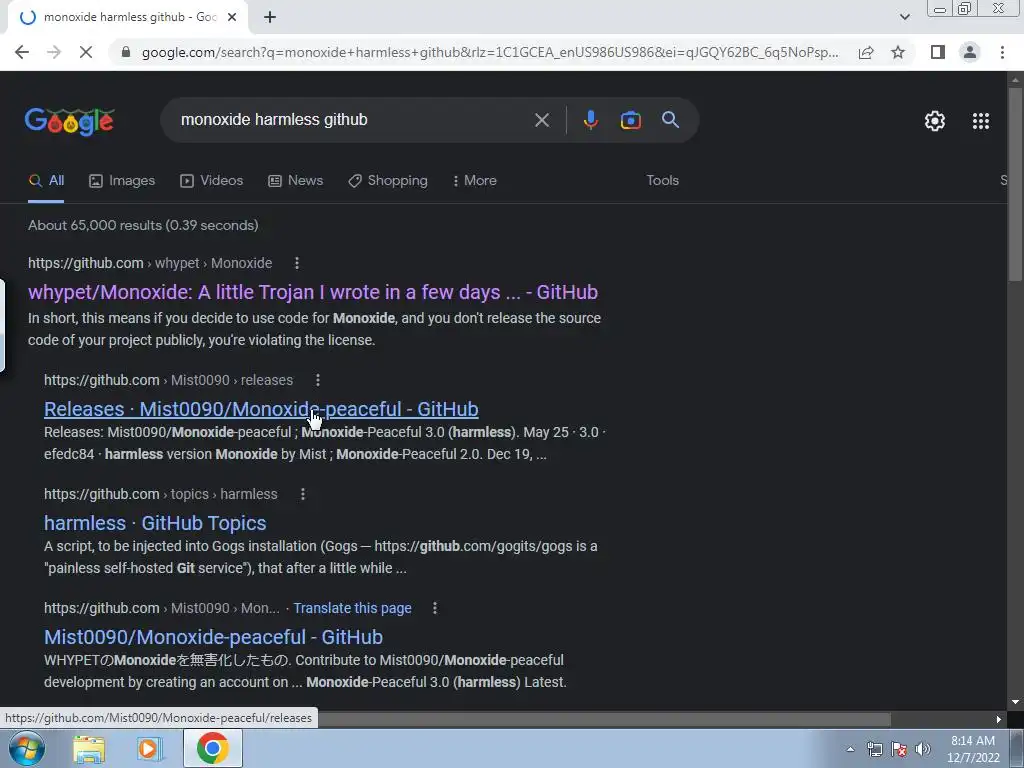The width and height of the screenshot is (1024, 768).
Task: Open the browser side panel
Action: click(x=938, y=52)
